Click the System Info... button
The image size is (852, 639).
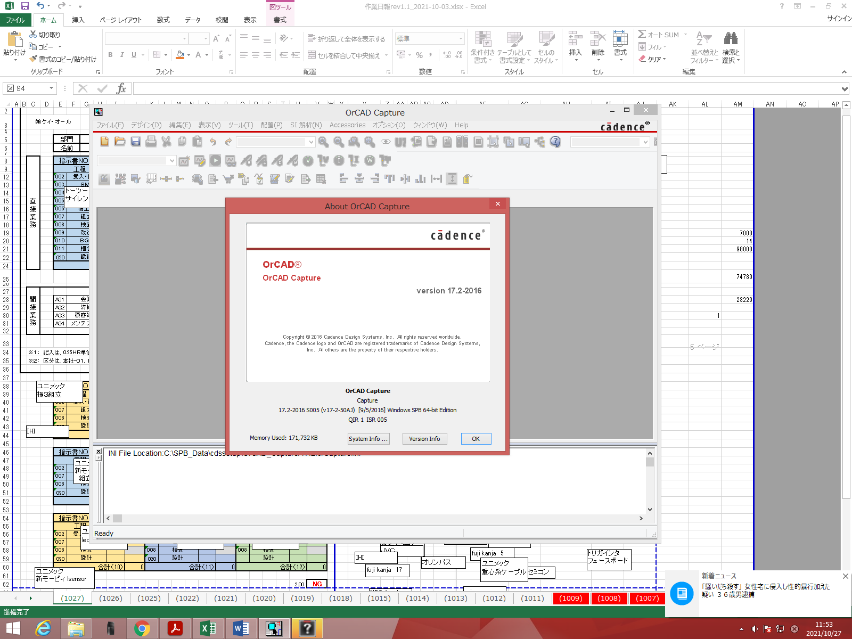368,438
